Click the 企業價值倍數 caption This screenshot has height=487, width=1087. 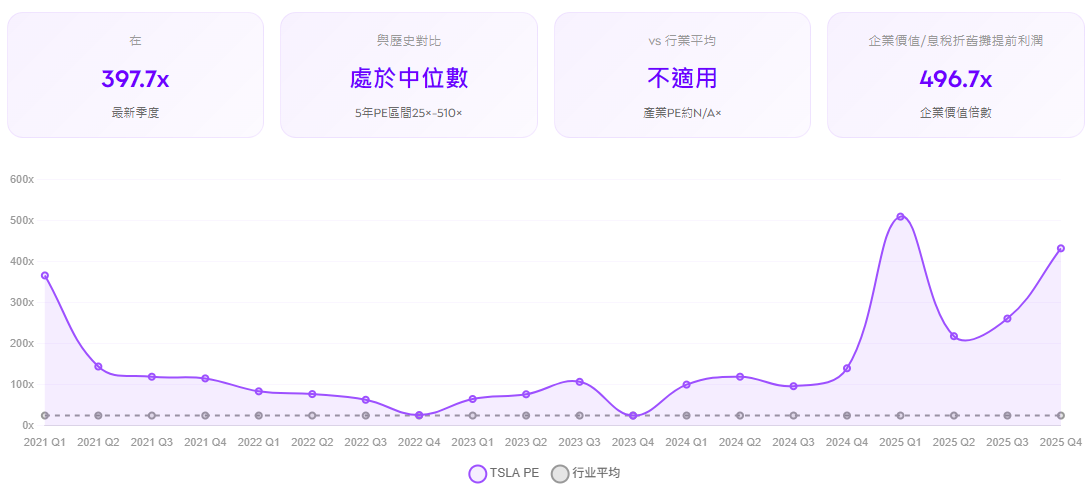click(x=955, y=112)
